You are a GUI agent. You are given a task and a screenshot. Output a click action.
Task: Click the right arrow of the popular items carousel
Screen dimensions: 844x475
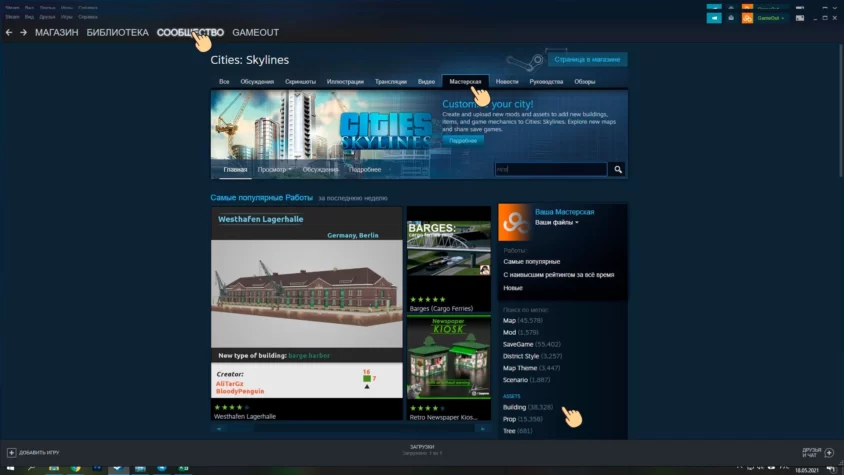point(483,429)
